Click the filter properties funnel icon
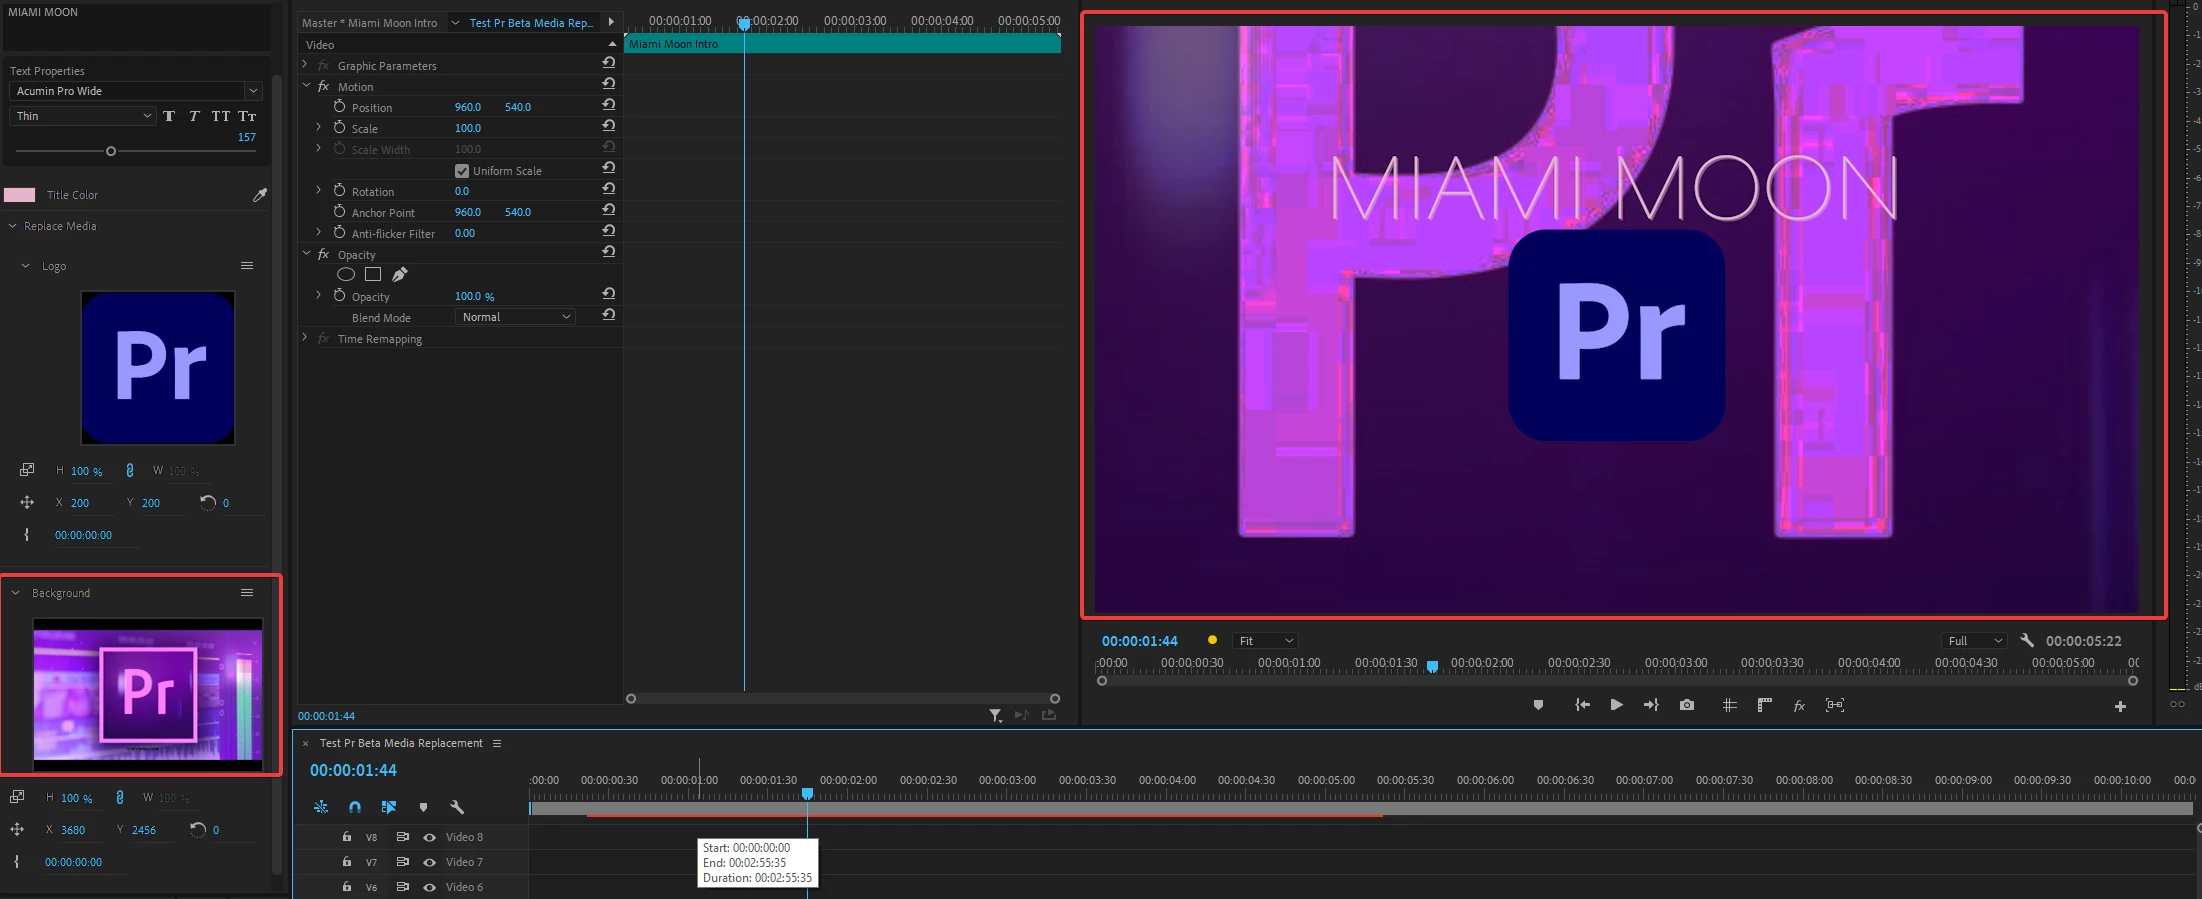 click(995, 715)
